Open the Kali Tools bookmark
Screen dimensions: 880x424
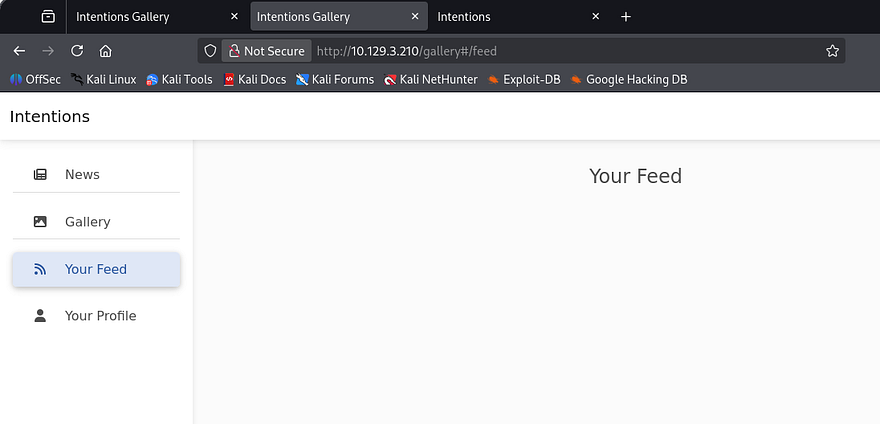[x=179, y=79]
